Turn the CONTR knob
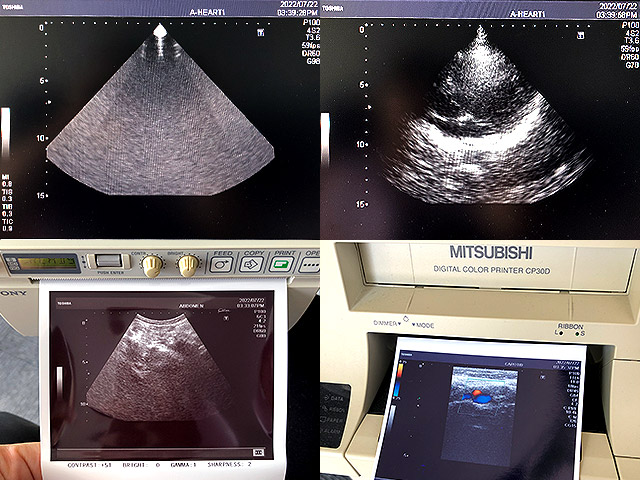The width and height of the screenshot is (640, 480). pyautogui.click(x=151, y=265)
